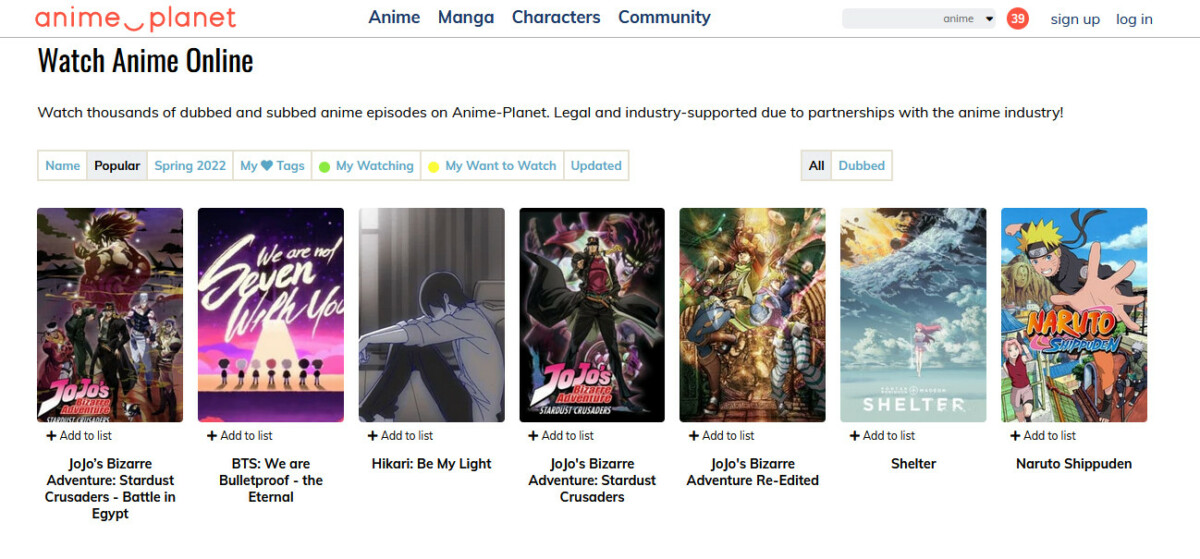Click the log in link

pos(1134,19)
